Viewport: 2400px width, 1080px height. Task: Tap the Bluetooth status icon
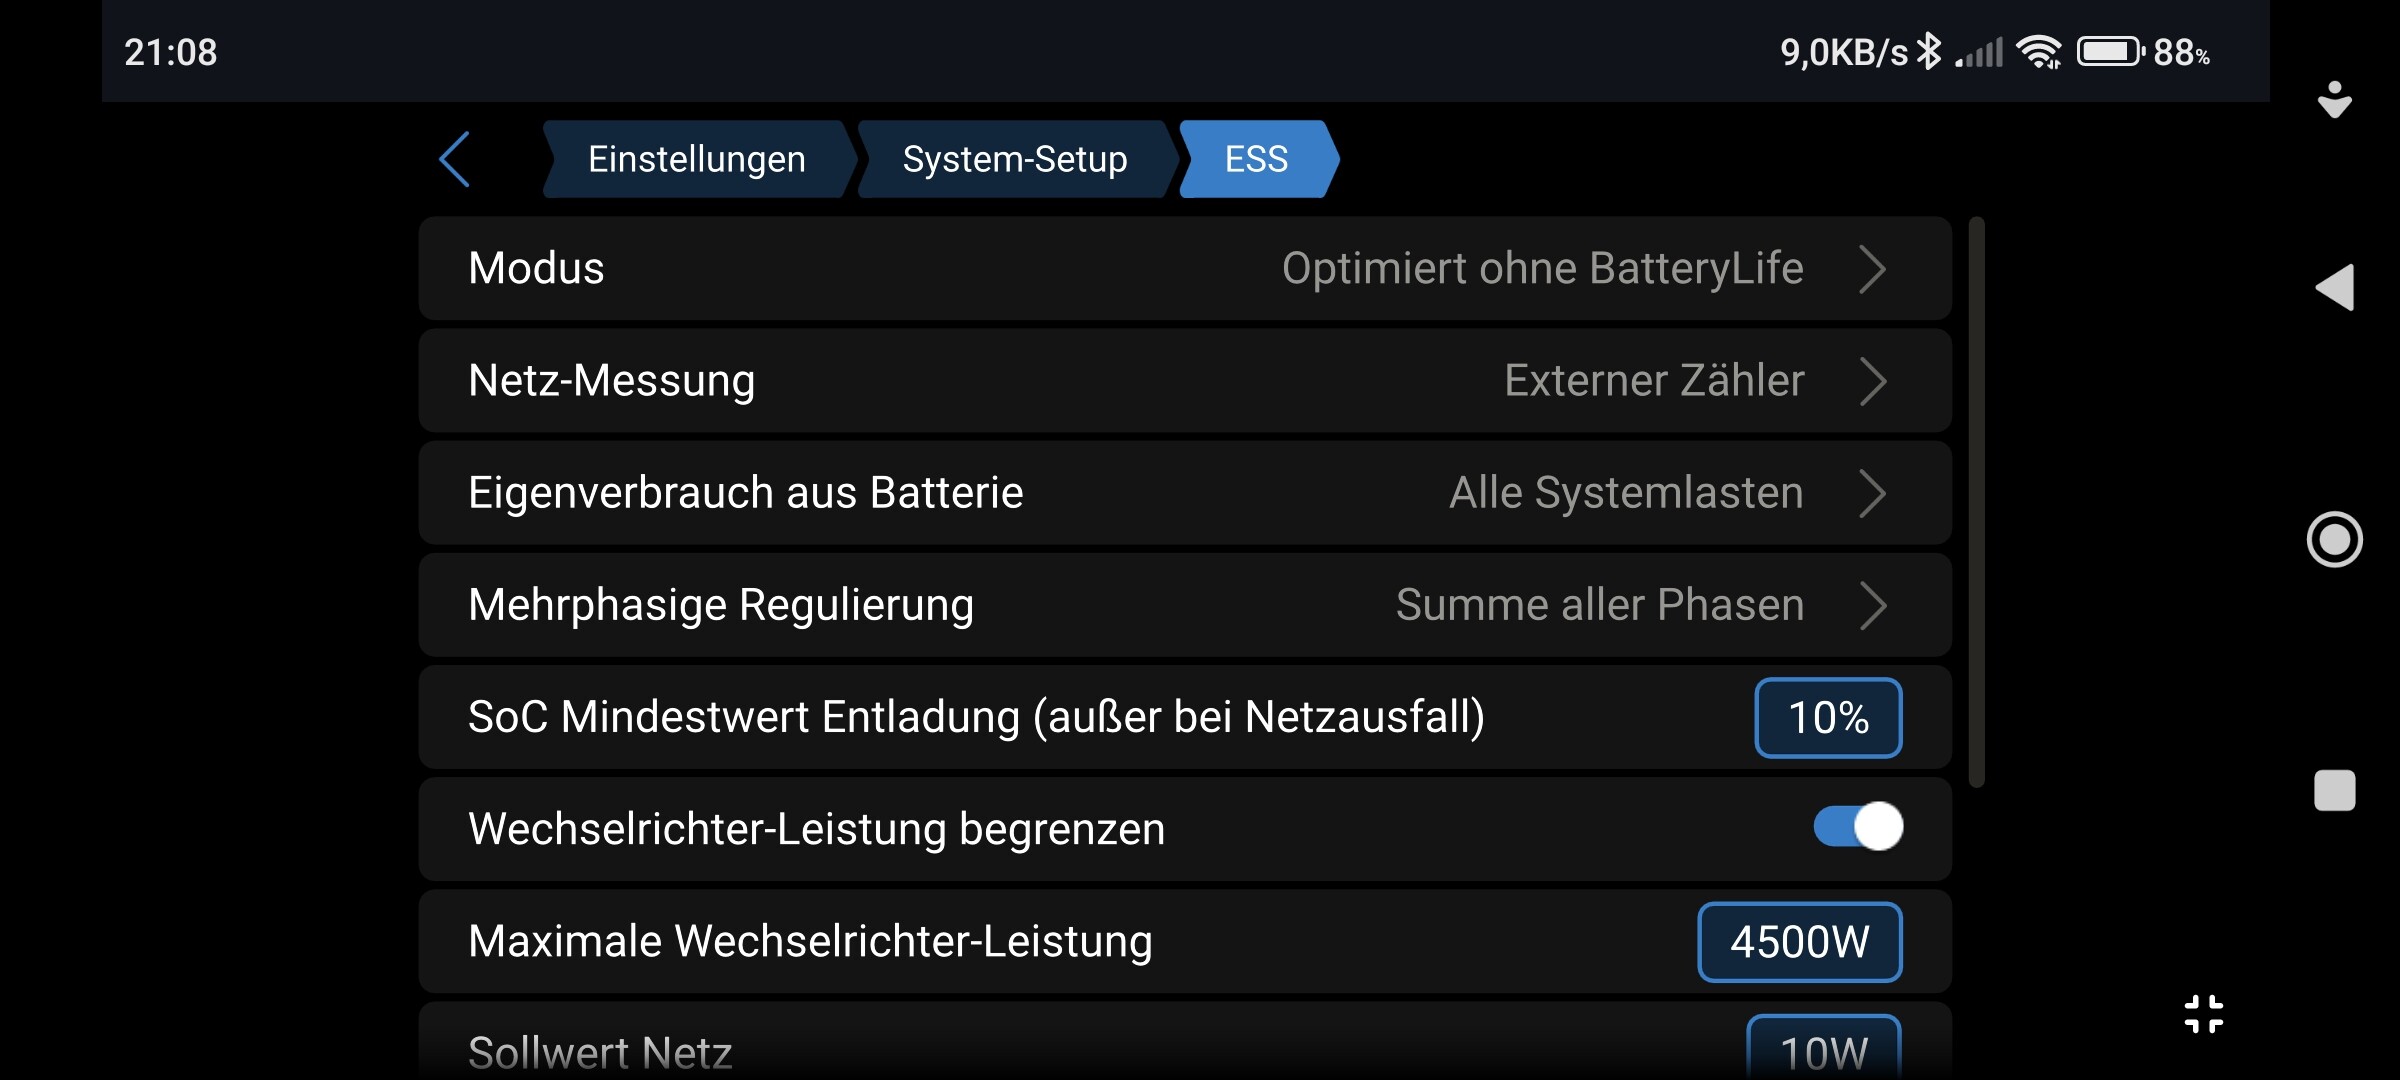1929,51
